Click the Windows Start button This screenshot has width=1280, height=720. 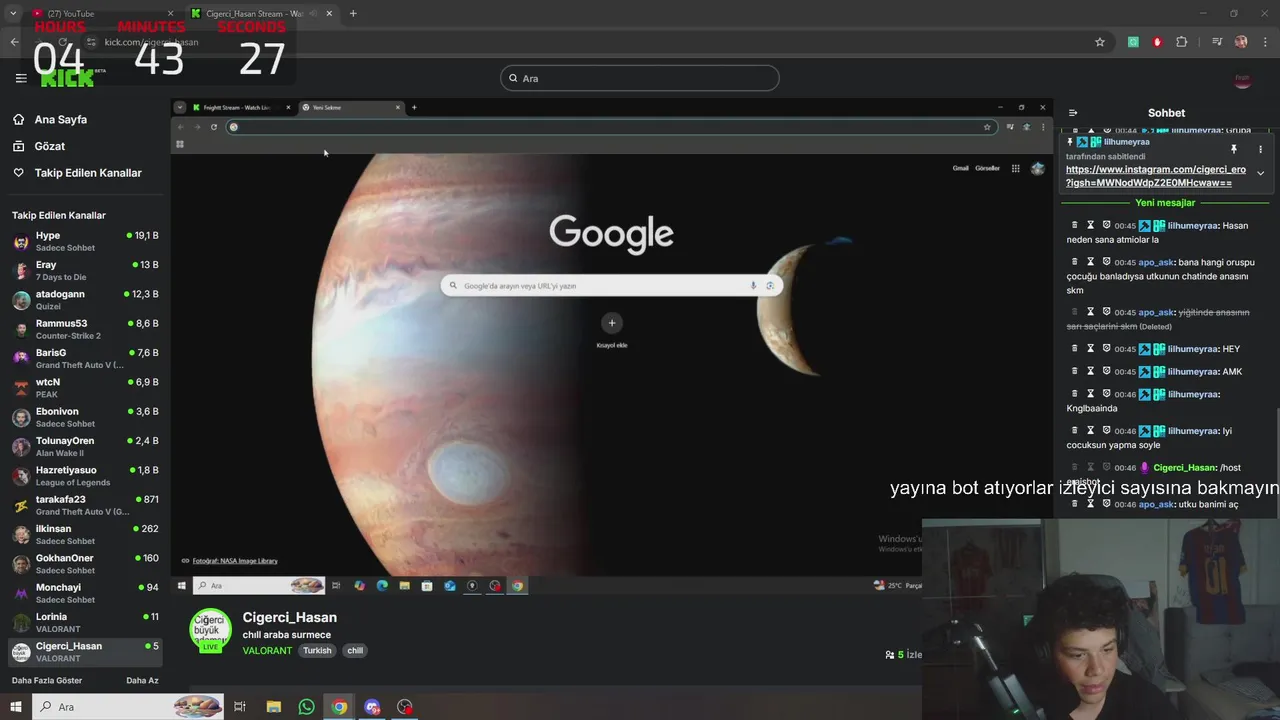[x=15, y=707]
